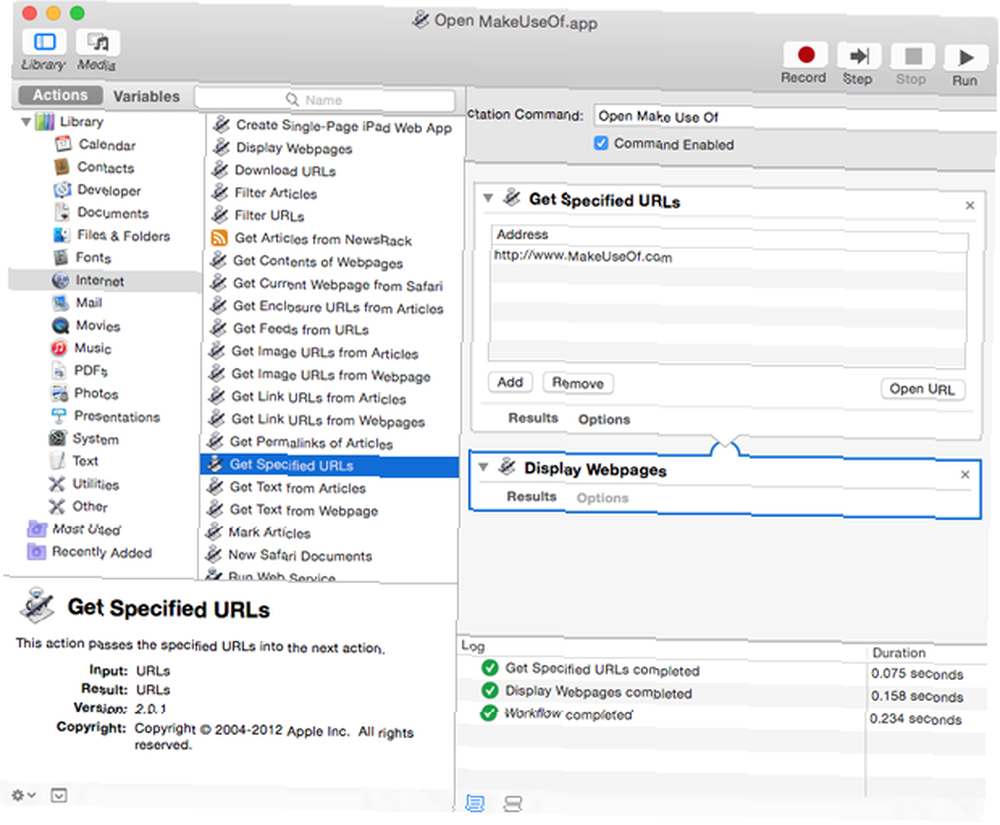
Task: Edit the Dictation Command text field
Action: (794, 117)
